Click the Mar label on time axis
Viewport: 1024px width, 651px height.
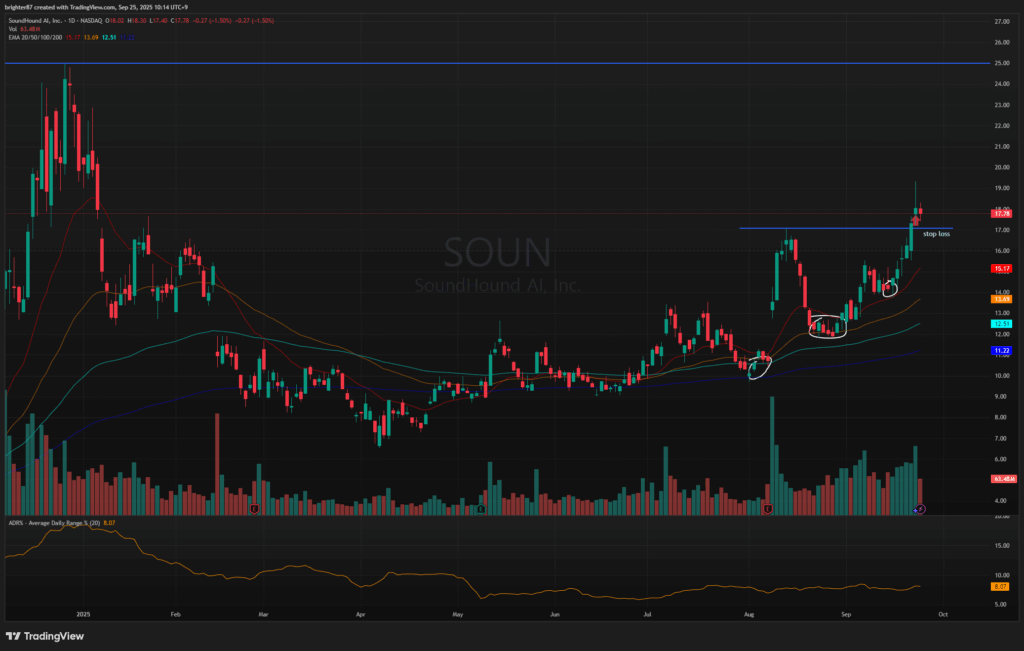pos(263,614)
